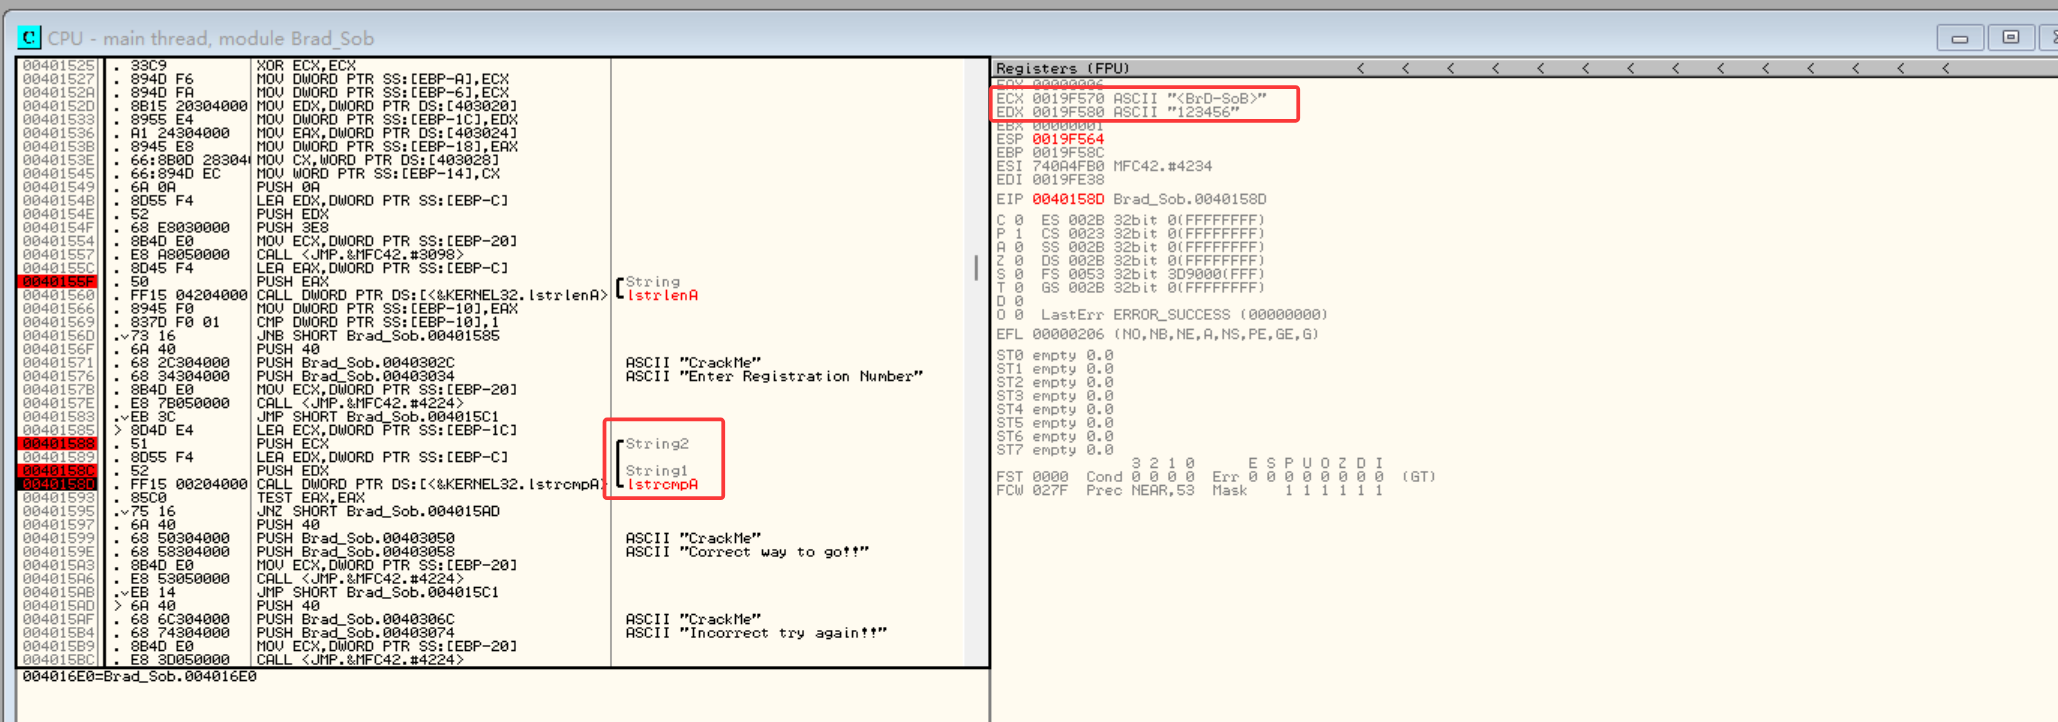2058x722 pixels.
Task: Select the ECX register ASCII "<BrD-SoB>" line
Action: [1130, 99]
